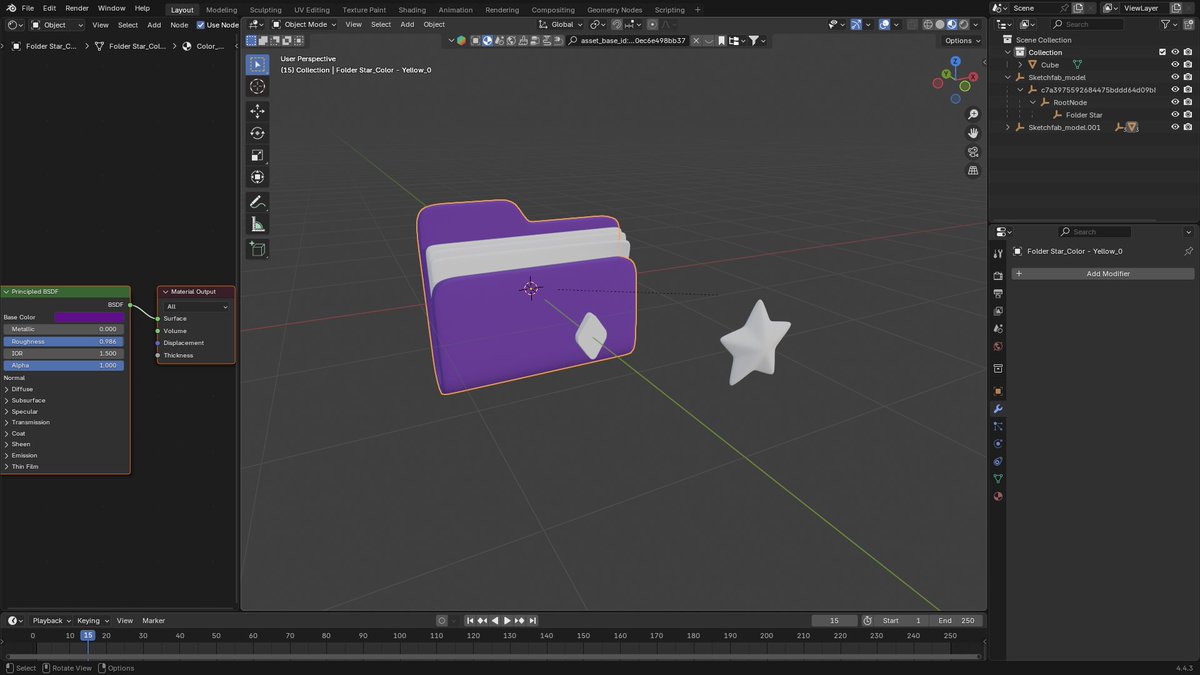Screen dimensions: 1200x675
Task: Hide Folder Star using its eye icon
Action: point(1175,115)
